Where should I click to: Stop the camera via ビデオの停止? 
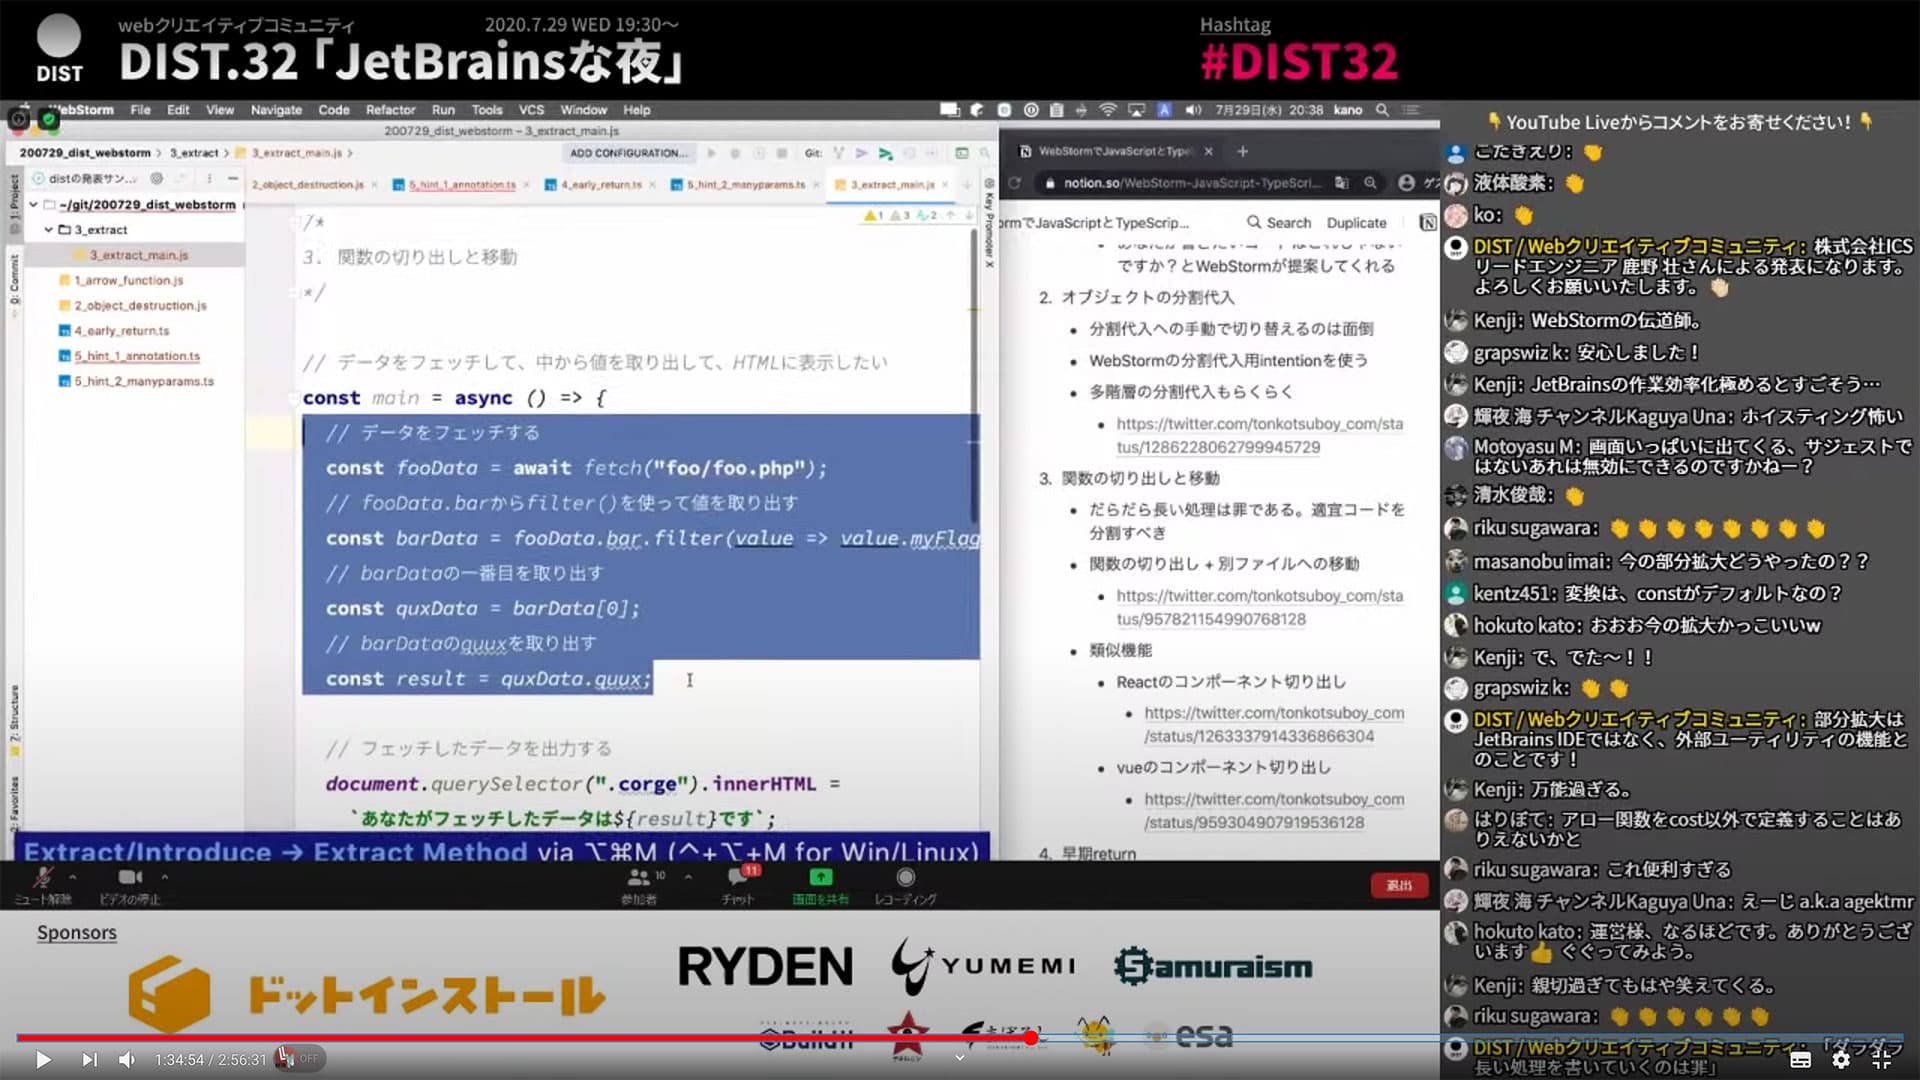[x=130, y=884]
